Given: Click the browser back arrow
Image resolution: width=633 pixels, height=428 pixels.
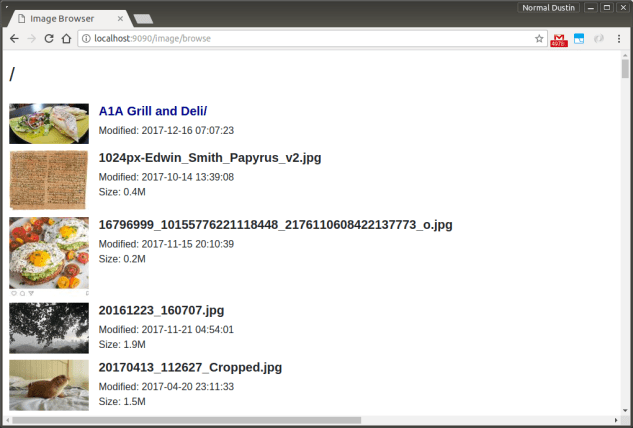Looking at the screenshot, I should click(x=14, y=38).
